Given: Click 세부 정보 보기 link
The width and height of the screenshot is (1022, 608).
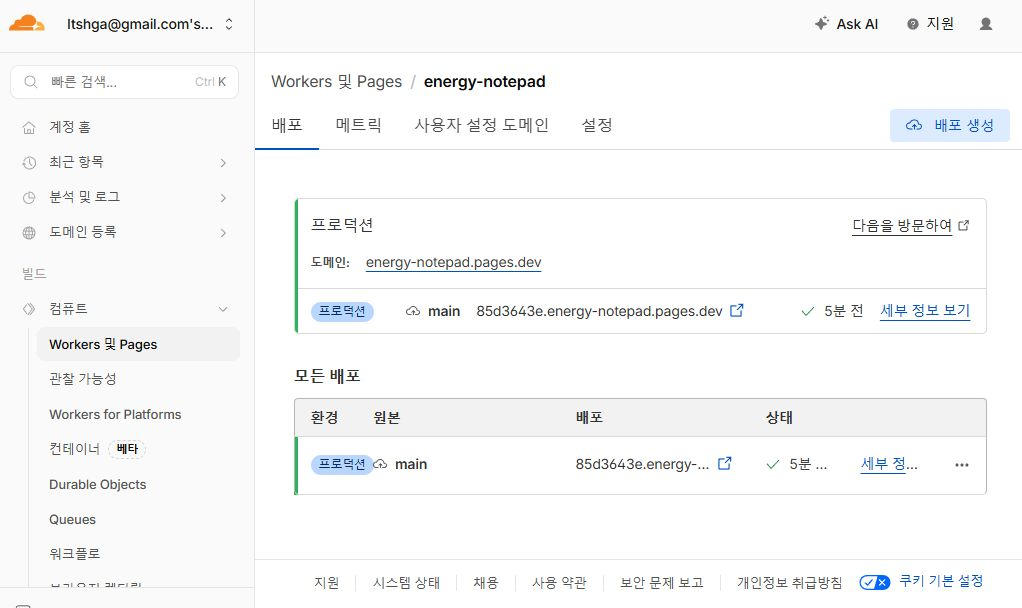Looking at the screenshot, I should [x=925, y=311].
